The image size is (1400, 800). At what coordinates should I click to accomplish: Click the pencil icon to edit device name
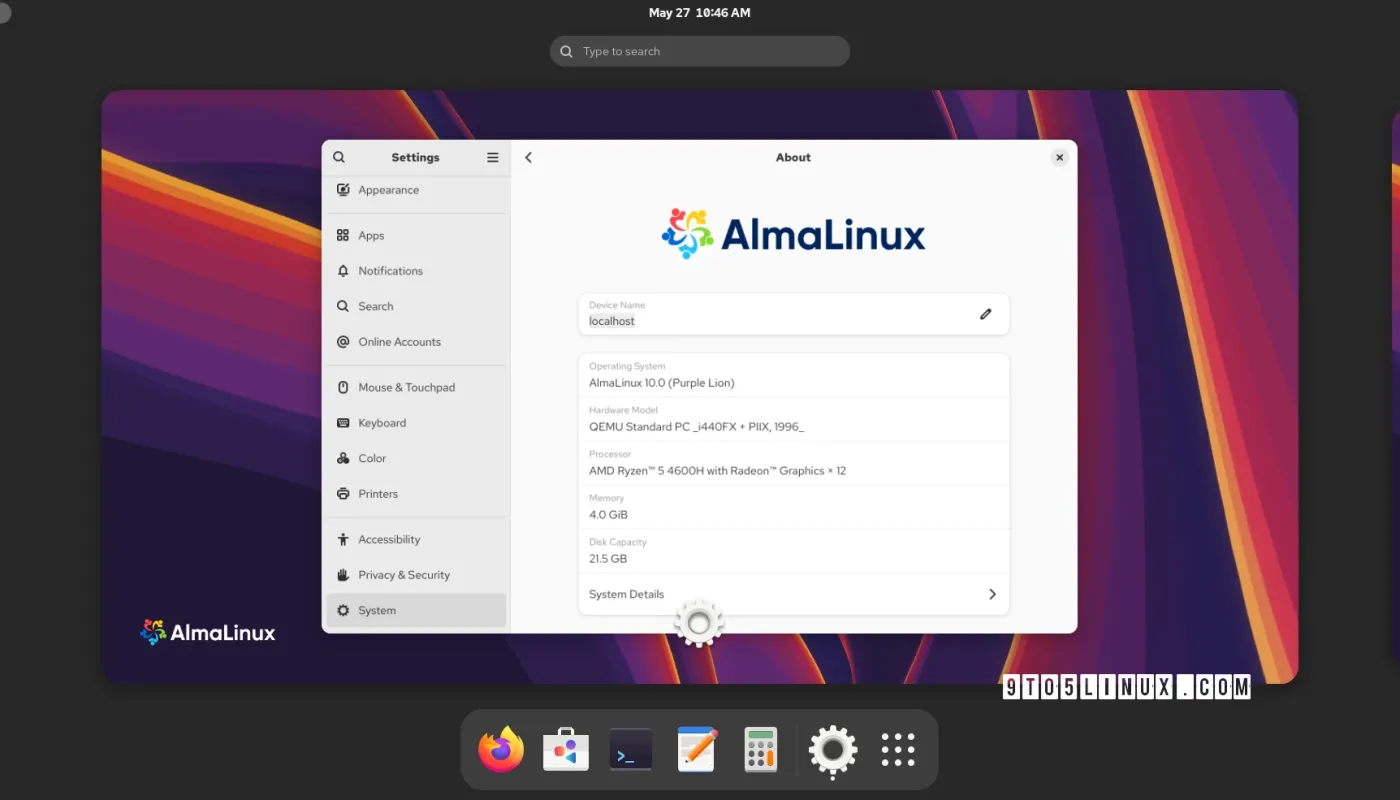click(x=985, y=314)
